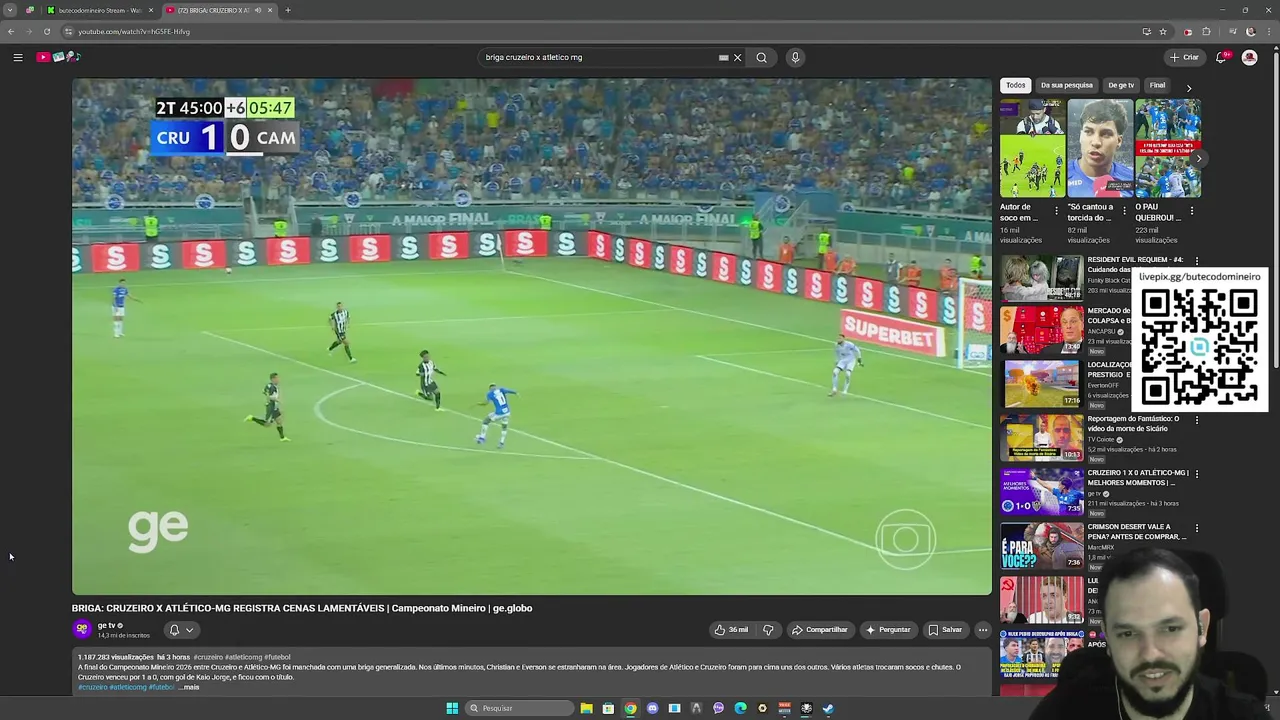Open Discord from taskbar
This screenshot has height=720, width=1280.
653,708
